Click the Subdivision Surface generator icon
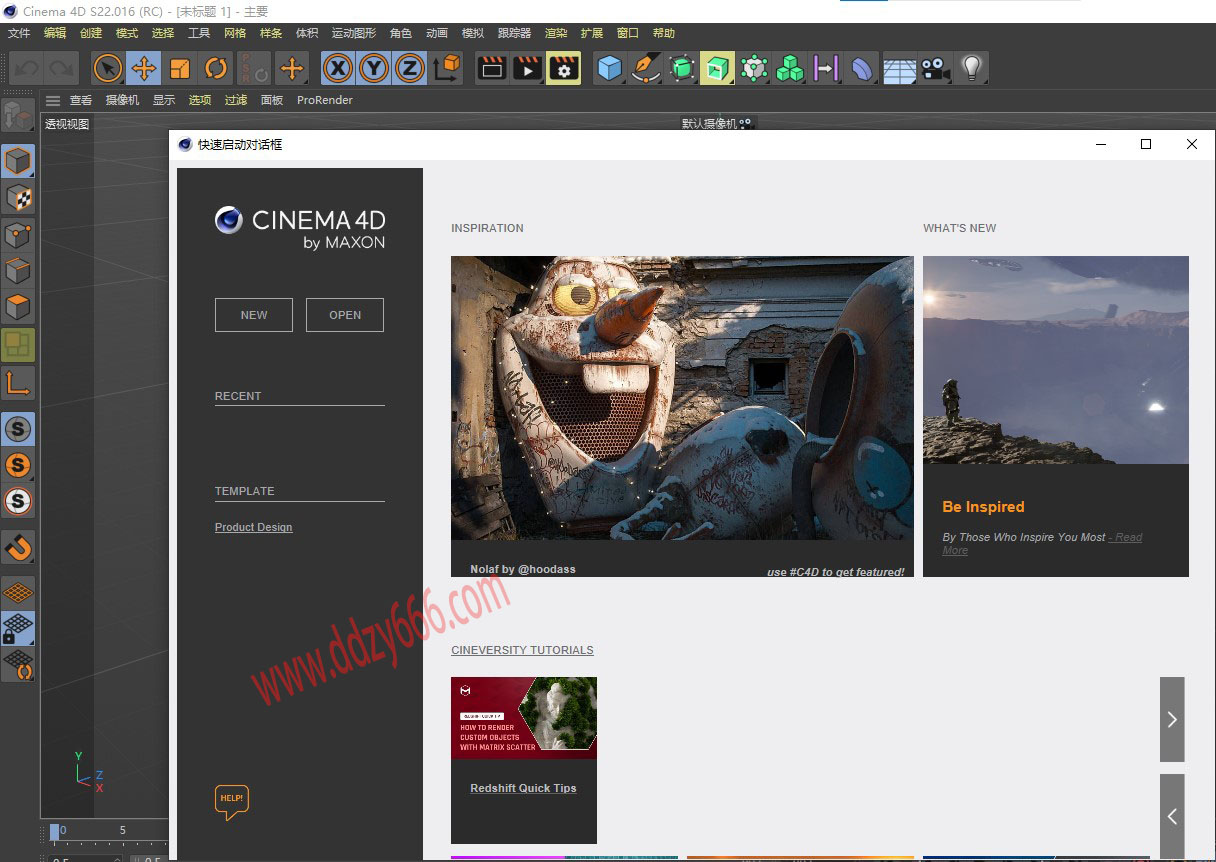1216x862 pixels. pos(682,68)
